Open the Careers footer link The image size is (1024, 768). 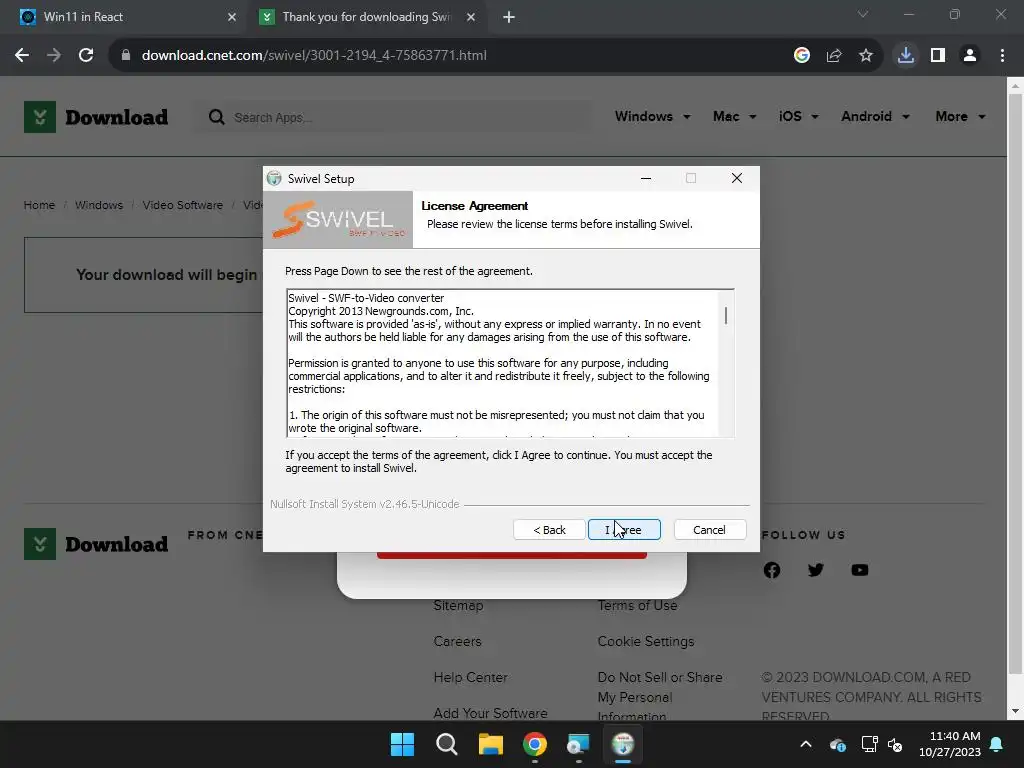457,641
